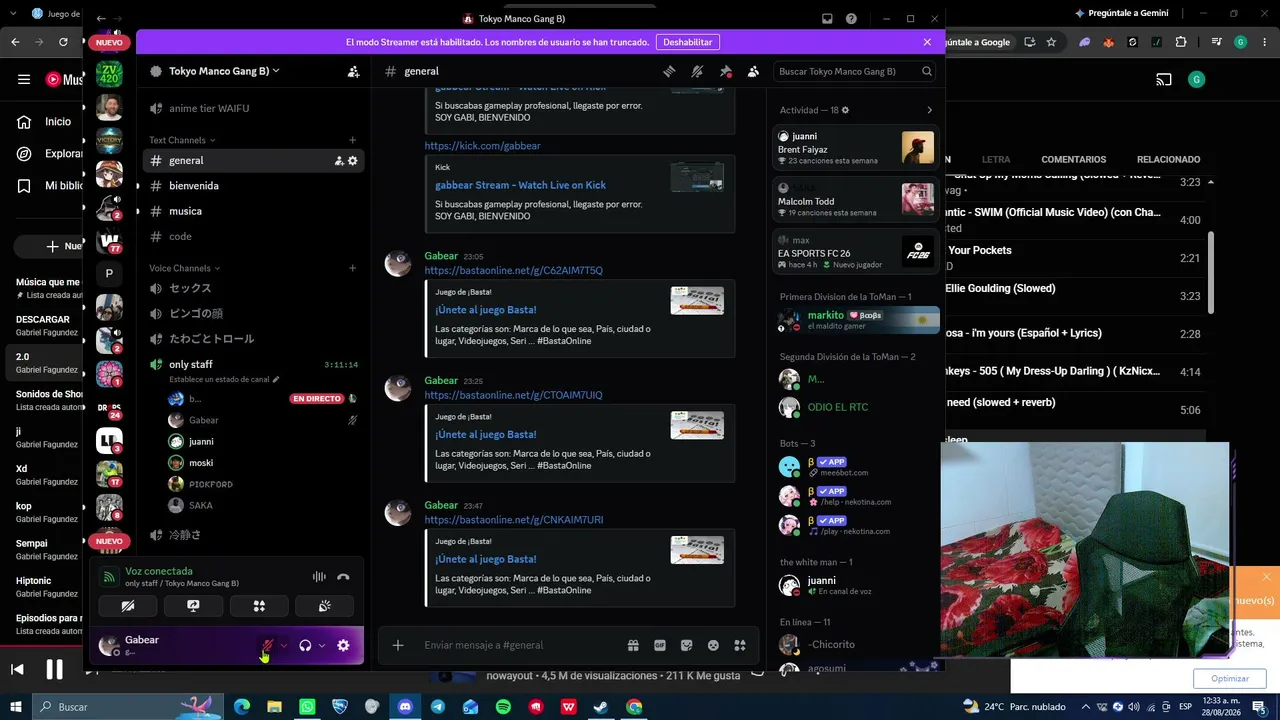Expand output device options arrow beside headphones
This screenshot has width=1280, height=720.
322,646
